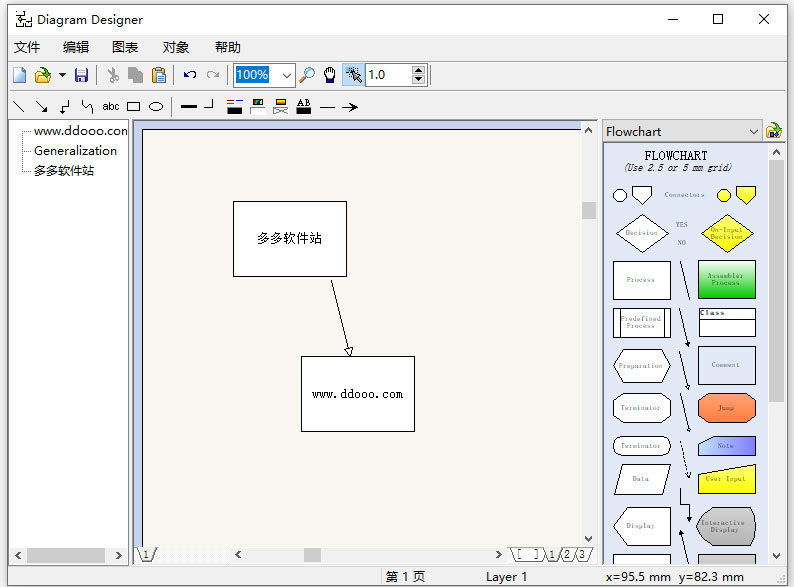Redo the undone action

tap(213, 75)
